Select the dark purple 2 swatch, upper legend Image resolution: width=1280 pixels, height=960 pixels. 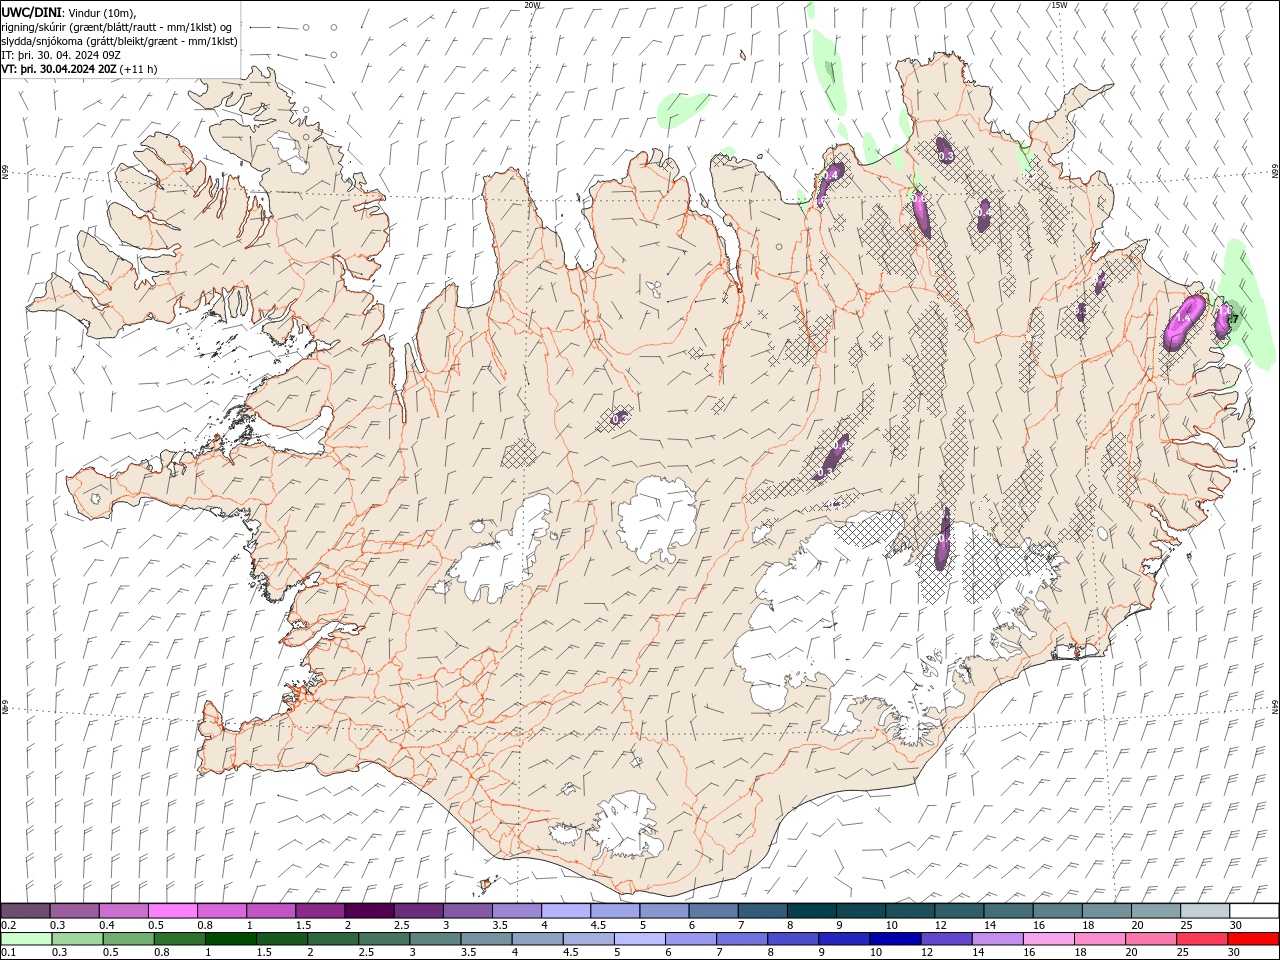(368, 910)
